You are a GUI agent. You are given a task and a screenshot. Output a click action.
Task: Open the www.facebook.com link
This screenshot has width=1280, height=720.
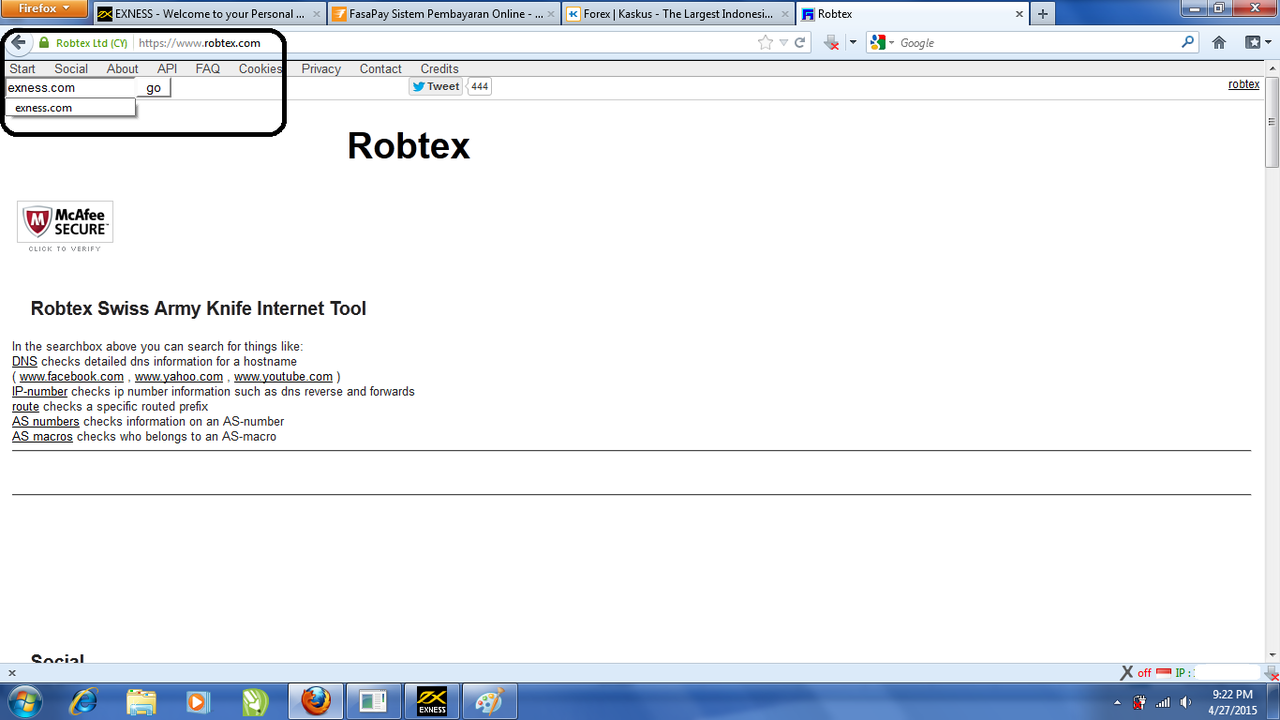[x=72, y=377]
